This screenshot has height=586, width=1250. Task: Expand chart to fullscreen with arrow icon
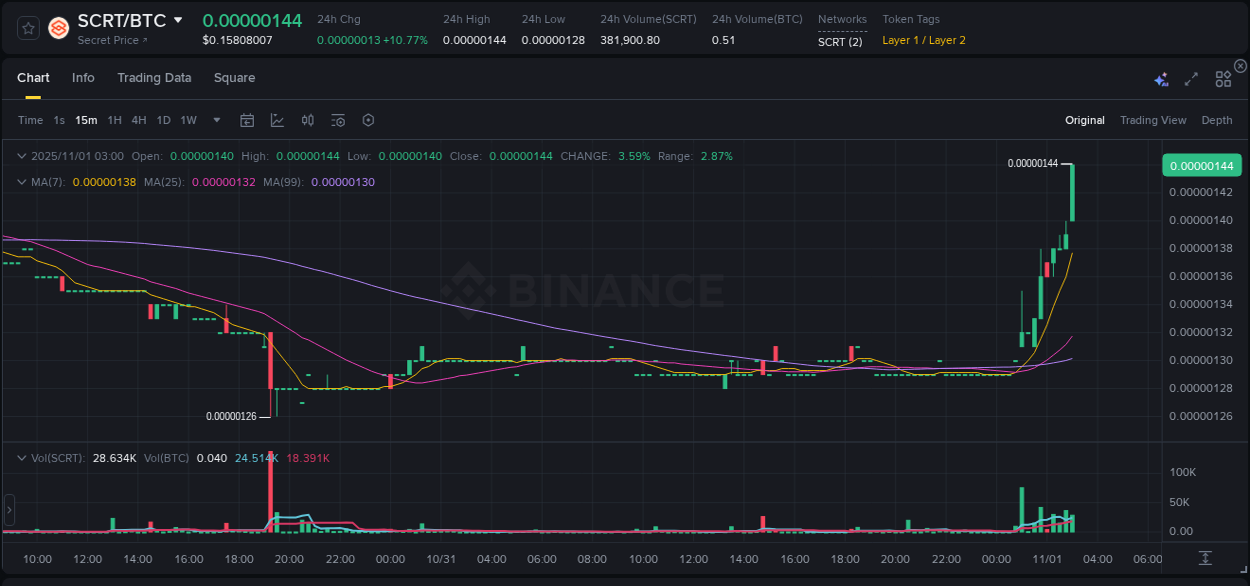click(1190, 77)
